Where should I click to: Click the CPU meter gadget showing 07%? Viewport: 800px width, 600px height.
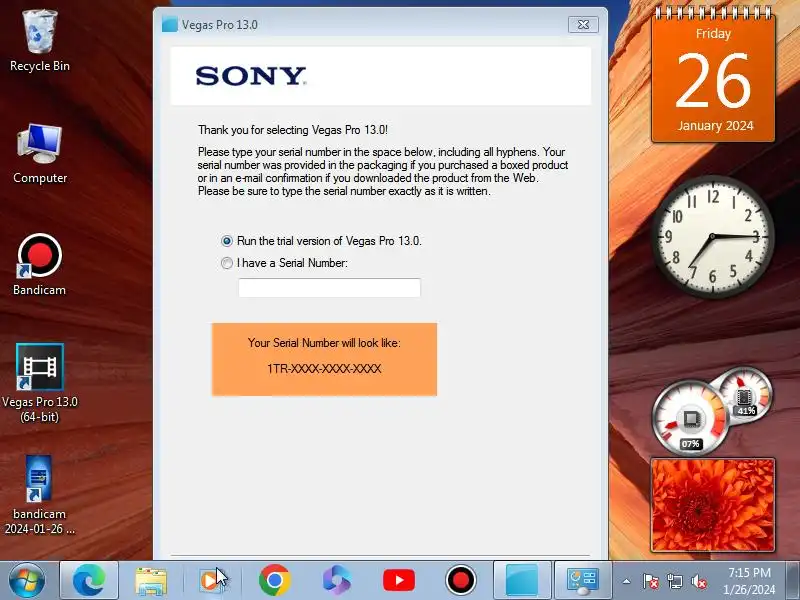(690, 419)
